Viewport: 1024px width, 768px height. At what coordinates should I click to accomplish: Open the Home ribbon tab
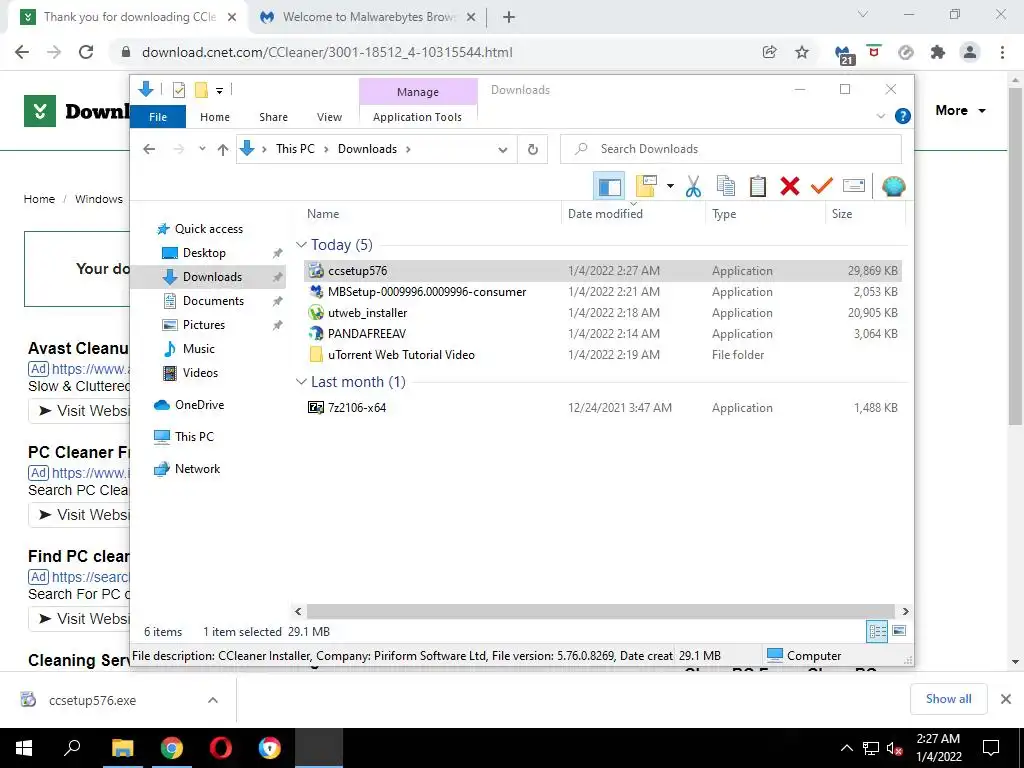215,117
